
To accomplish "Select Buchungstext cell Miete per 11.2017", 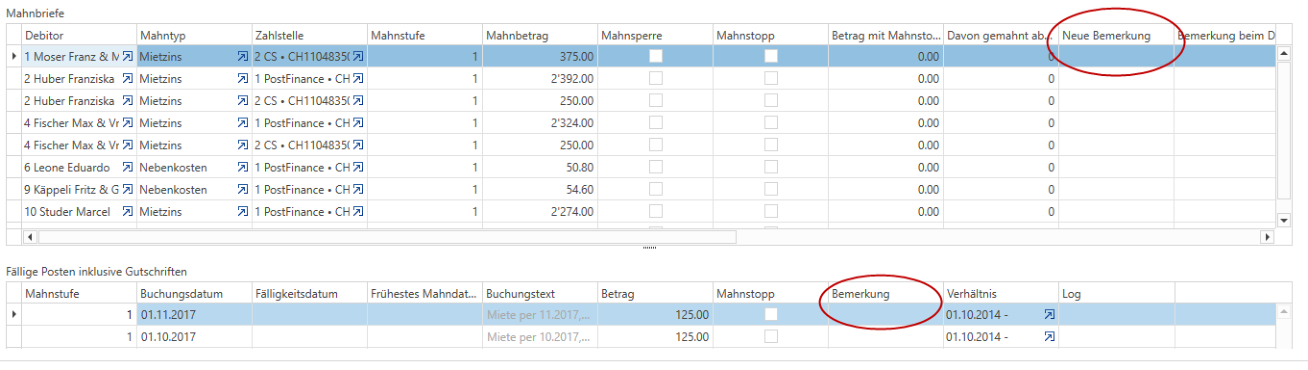I will tap(540, 314).
